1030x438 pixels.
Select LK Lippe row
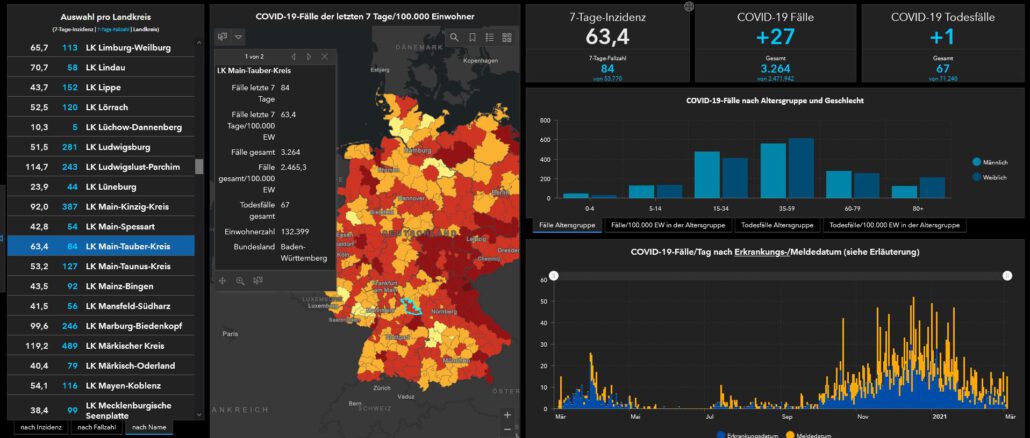click(x=101, y=87)
